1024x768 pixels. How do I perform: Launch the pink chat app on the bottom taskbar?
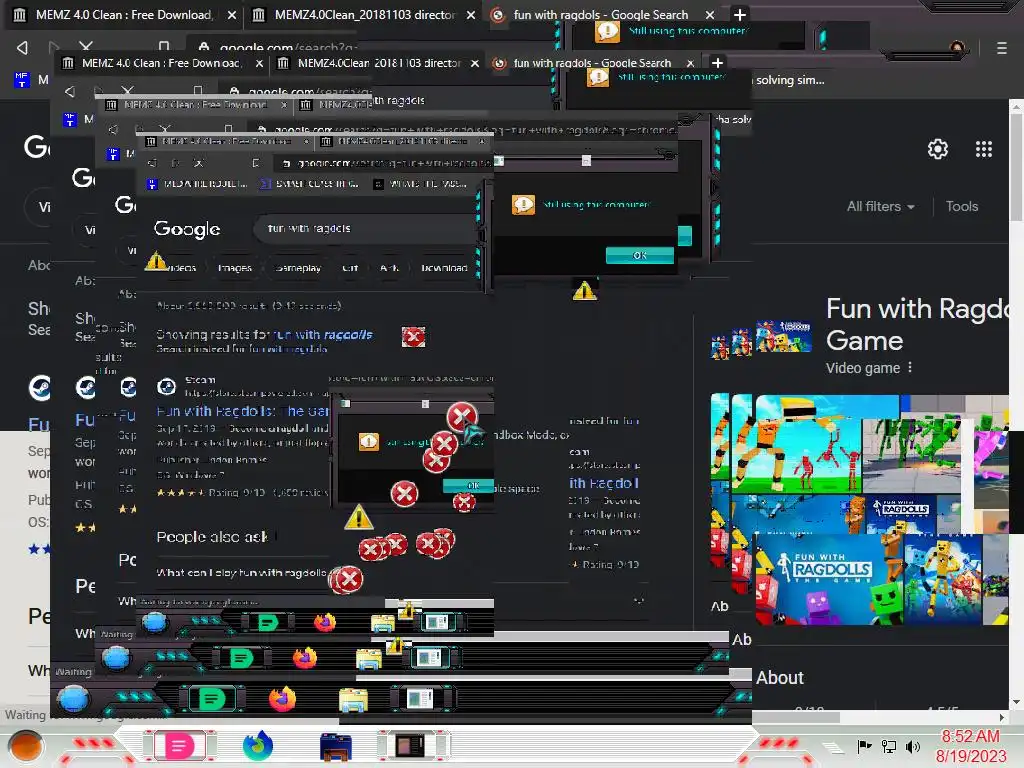[x=179, y=746]
